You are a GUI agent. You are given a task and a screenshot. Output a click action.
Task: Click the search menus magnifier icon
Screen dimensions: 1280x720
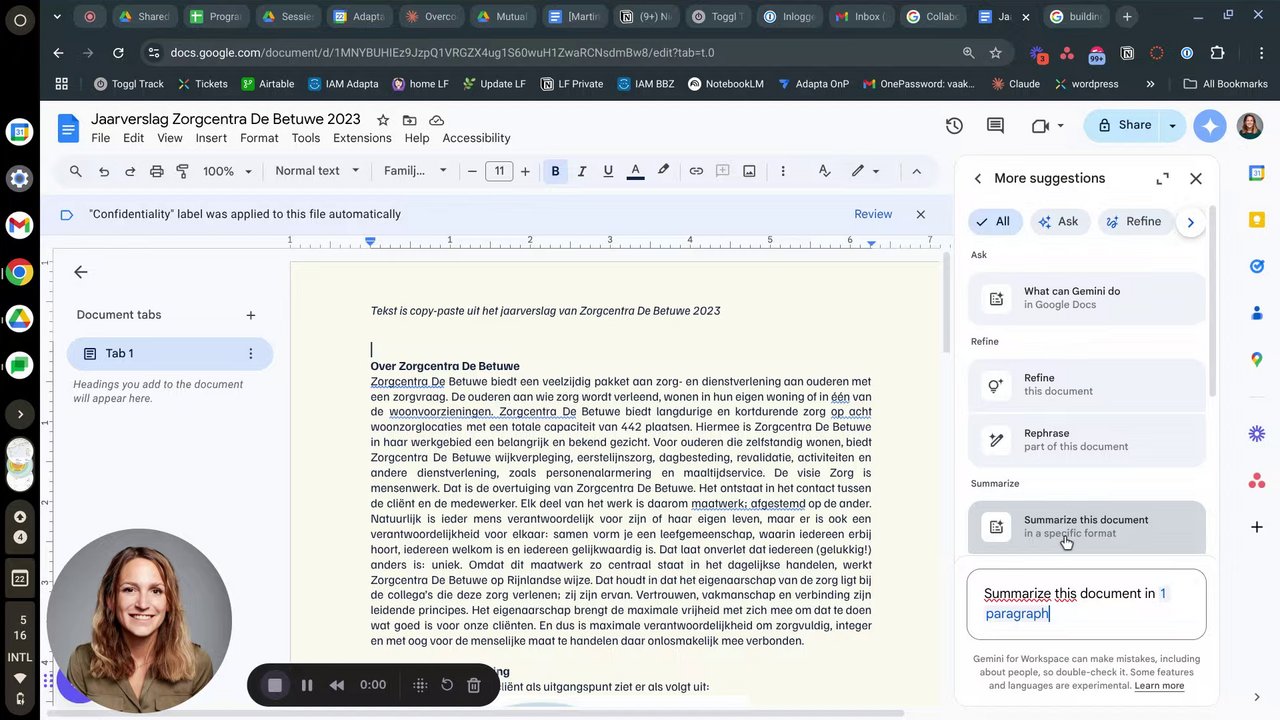click(x=75, y=171)
